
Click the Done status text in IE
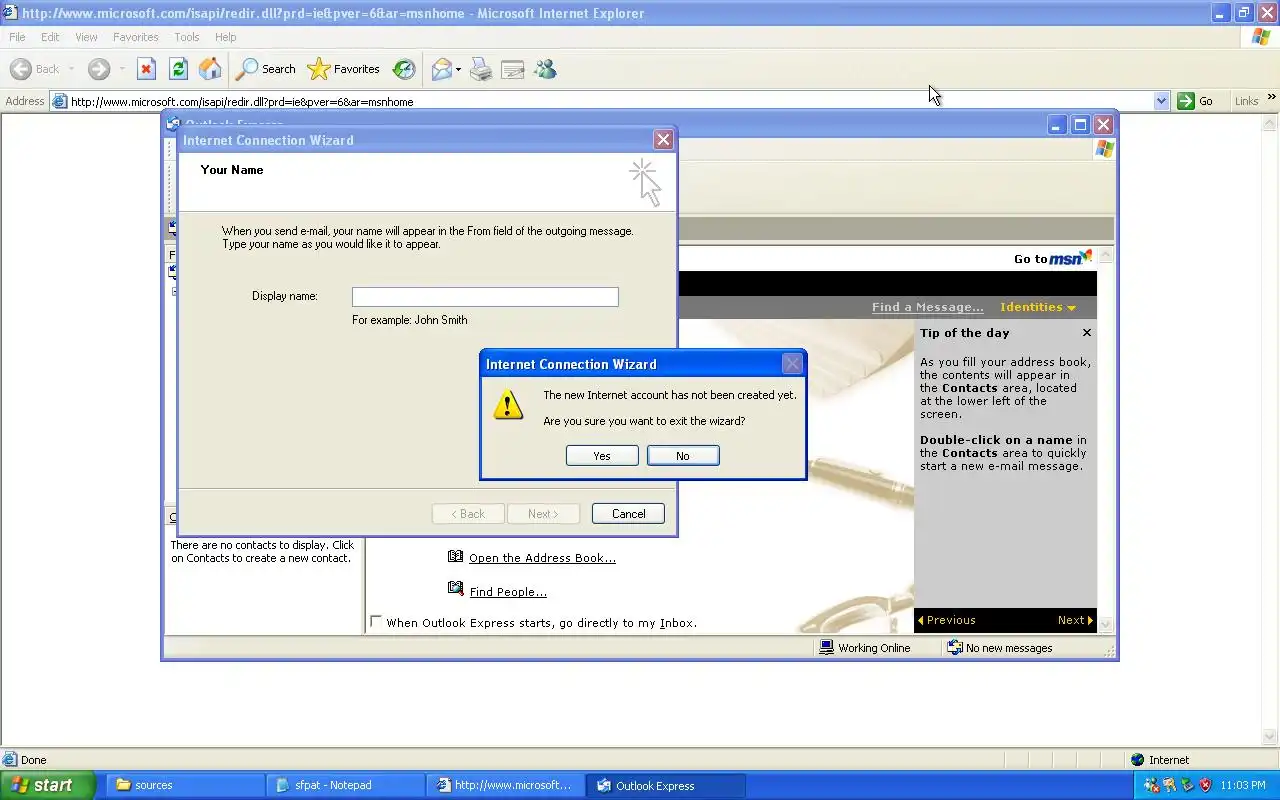[x=34, y=760]
